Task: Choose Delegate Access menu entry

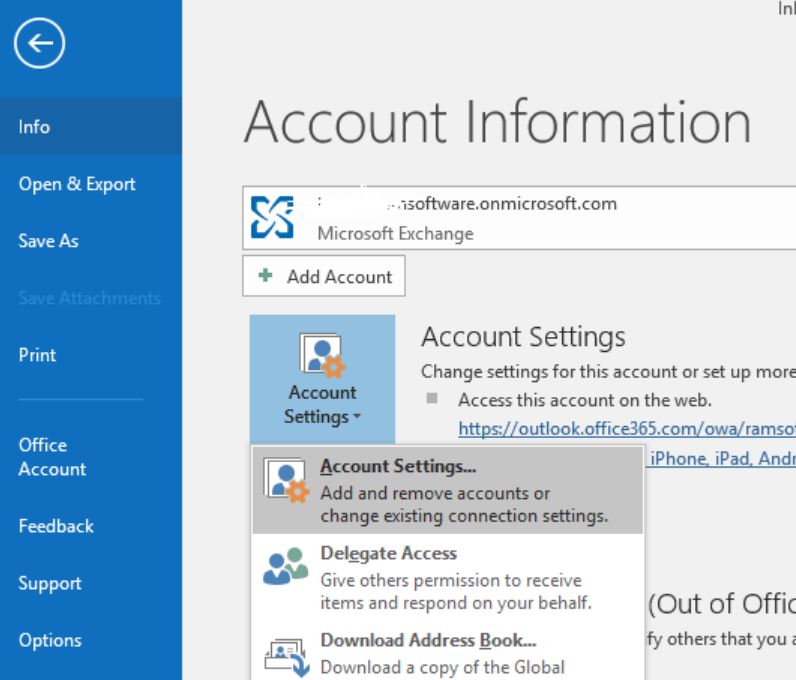Action: tap(448, 577)
